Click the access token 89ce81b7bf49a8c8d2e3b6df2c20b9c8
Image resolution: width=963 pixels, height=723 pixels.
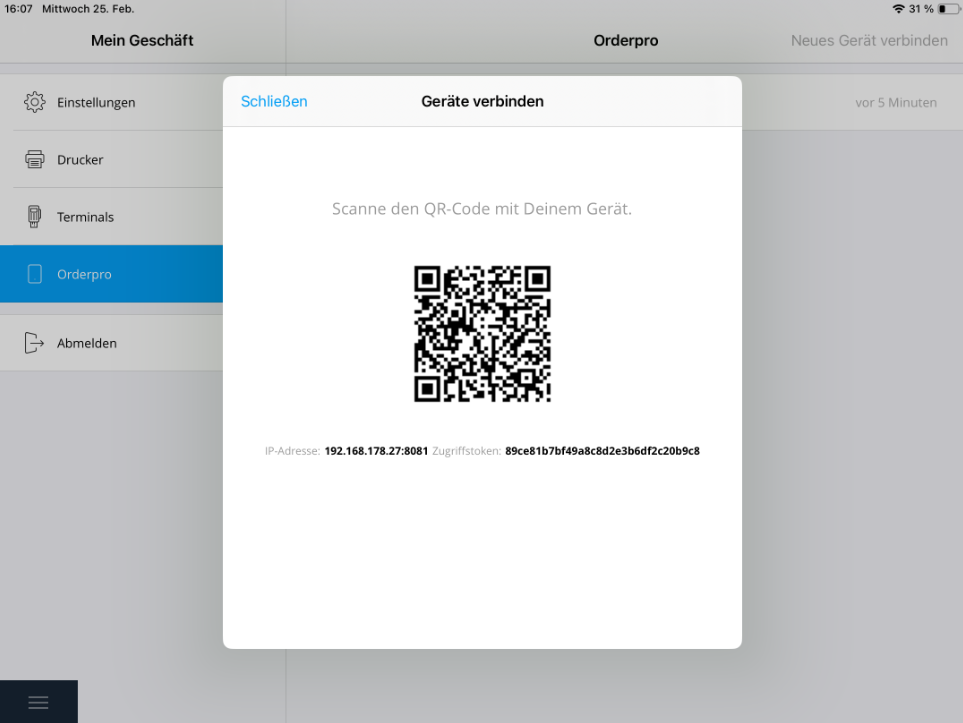pos(602,451)
